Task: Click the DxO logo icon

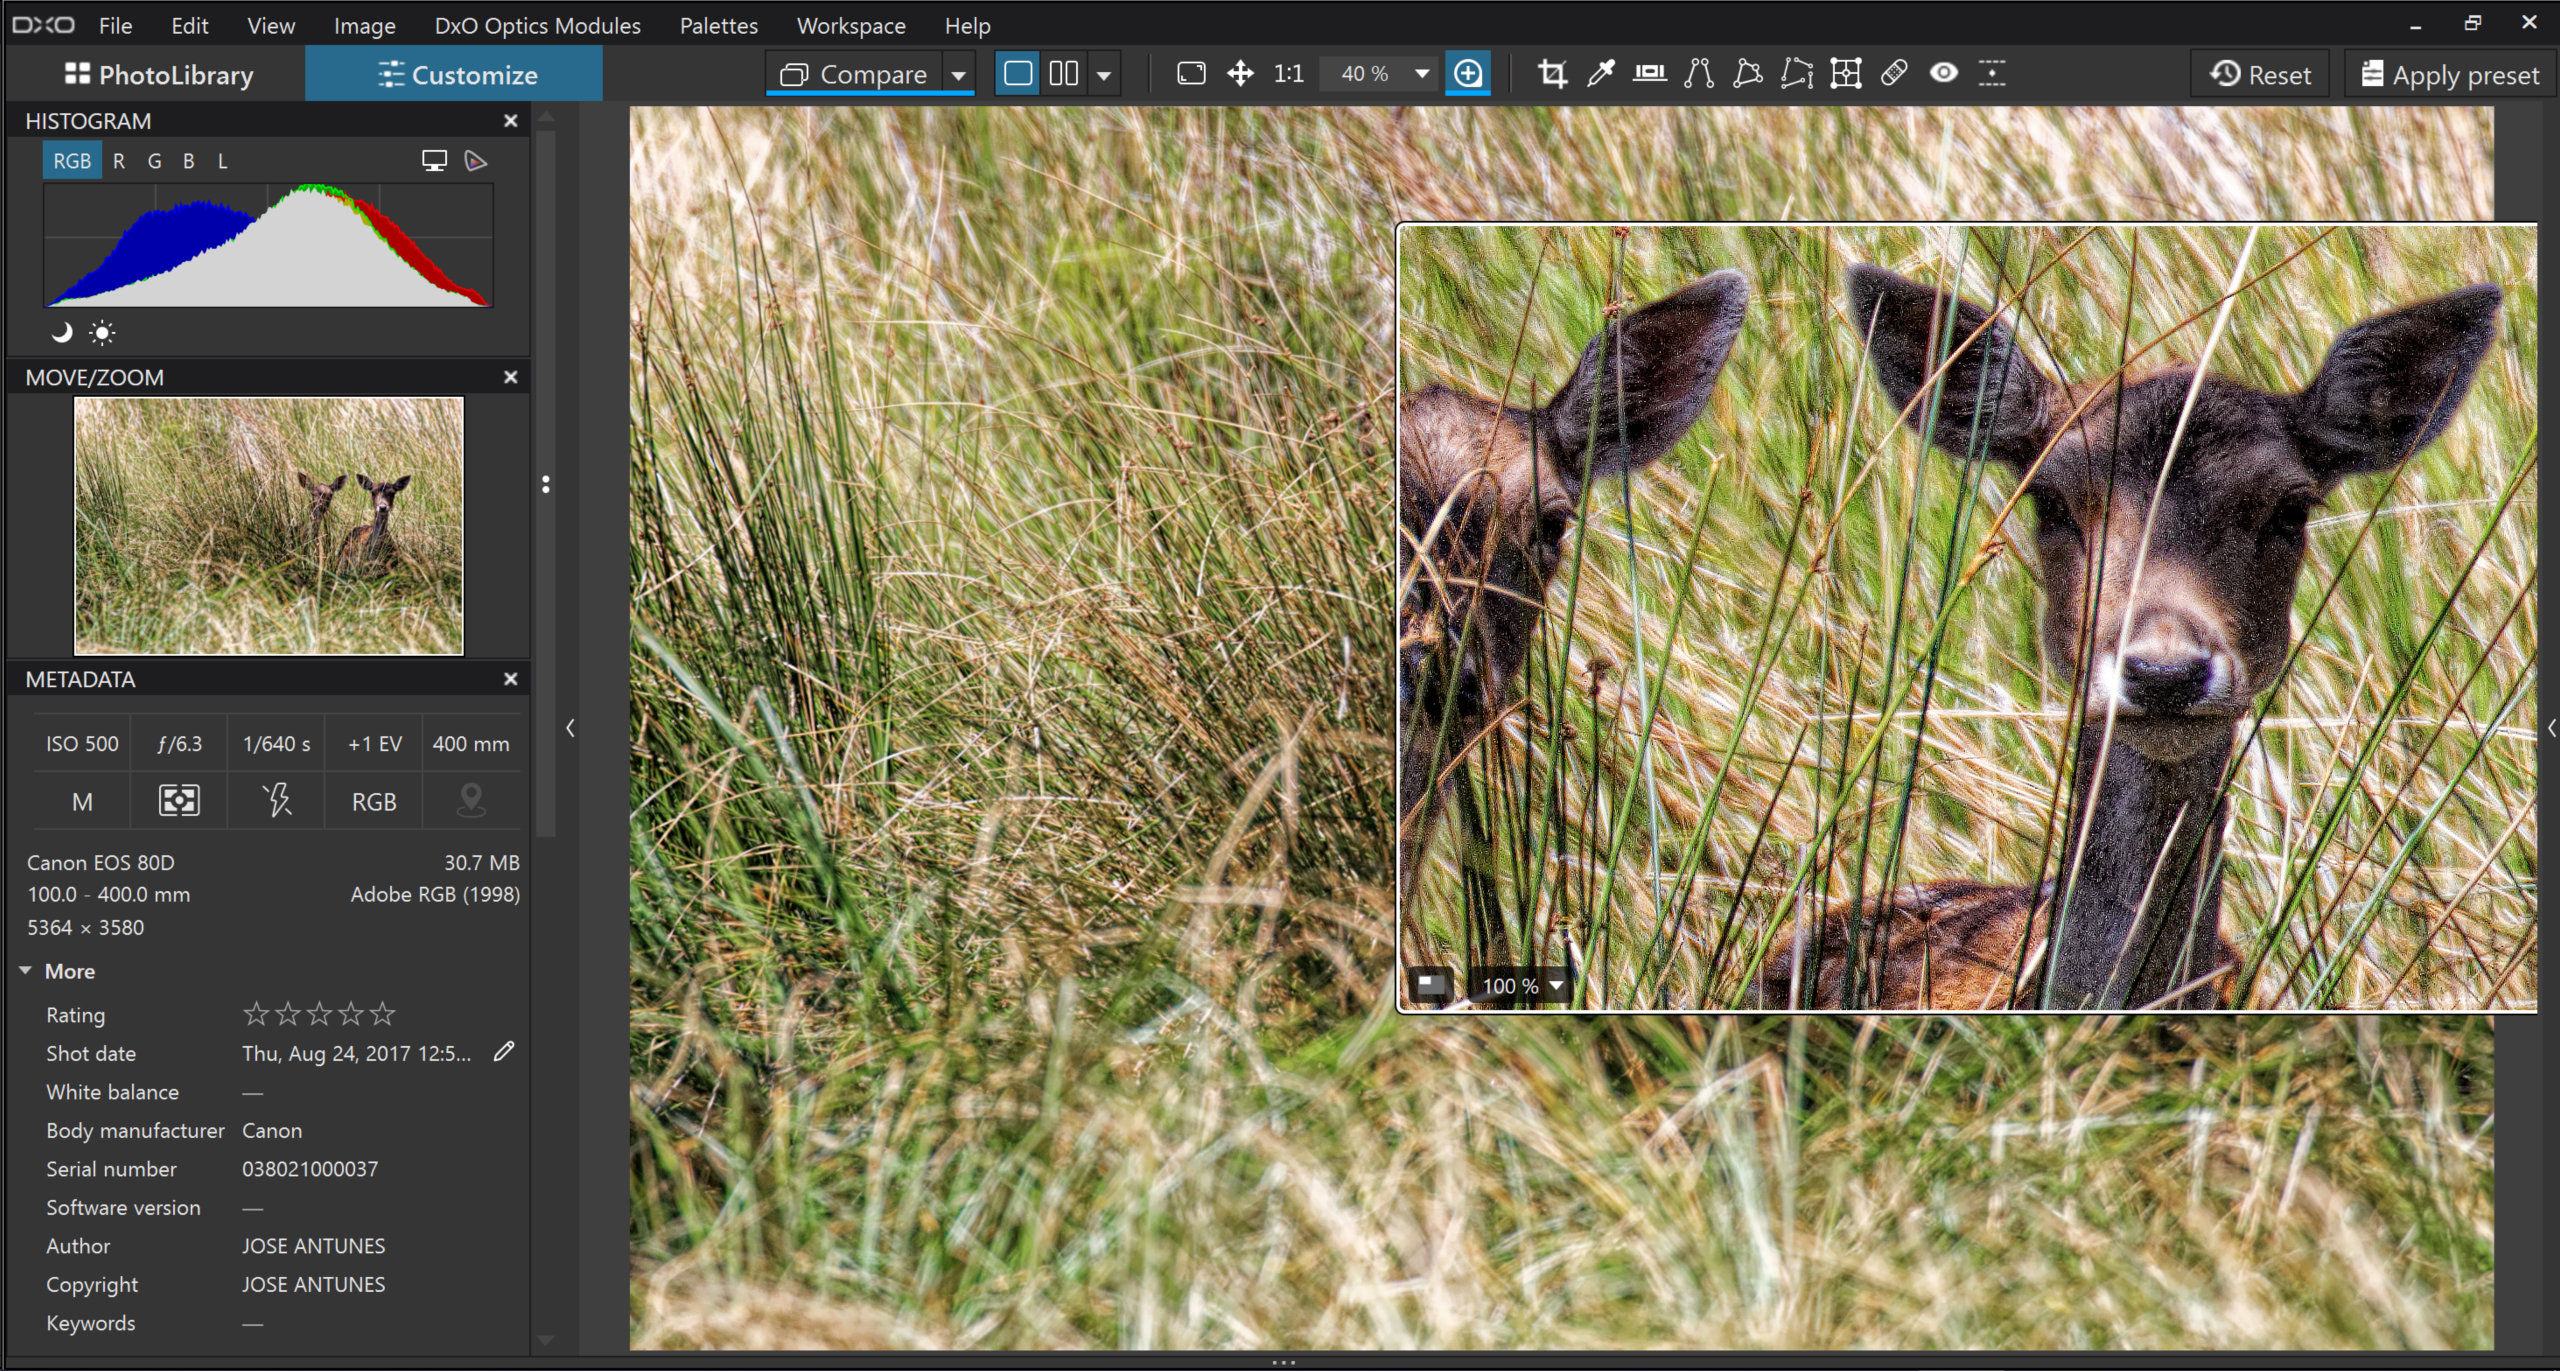Action: (43, 25)
